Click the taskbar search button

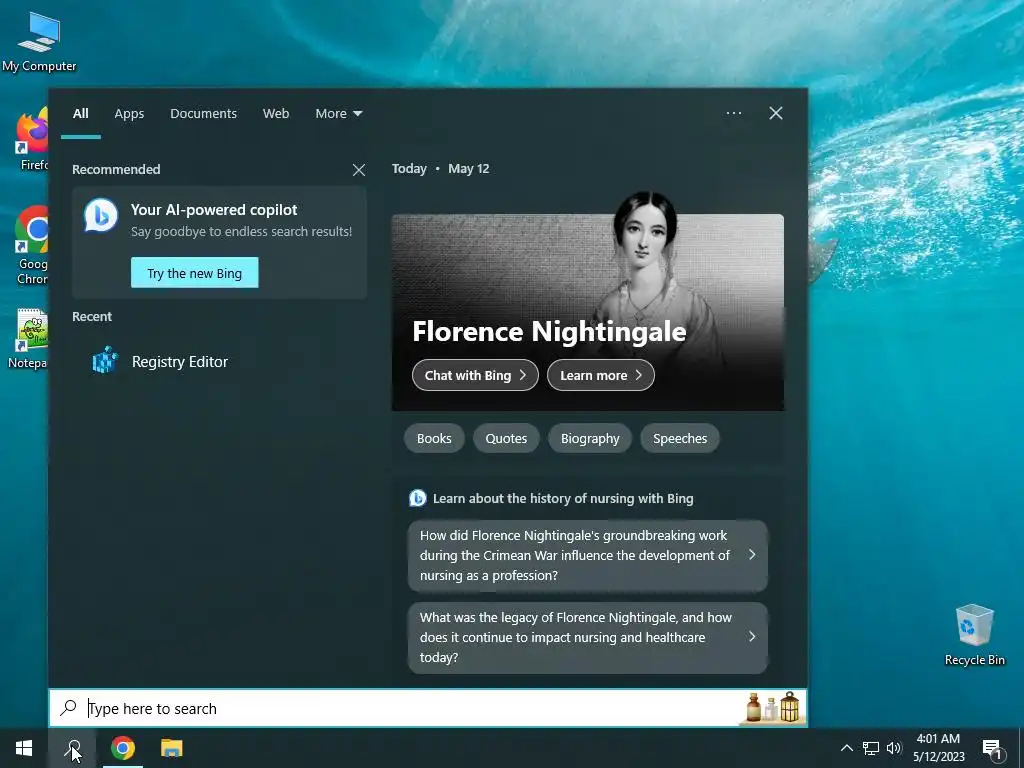click(72, 748)
